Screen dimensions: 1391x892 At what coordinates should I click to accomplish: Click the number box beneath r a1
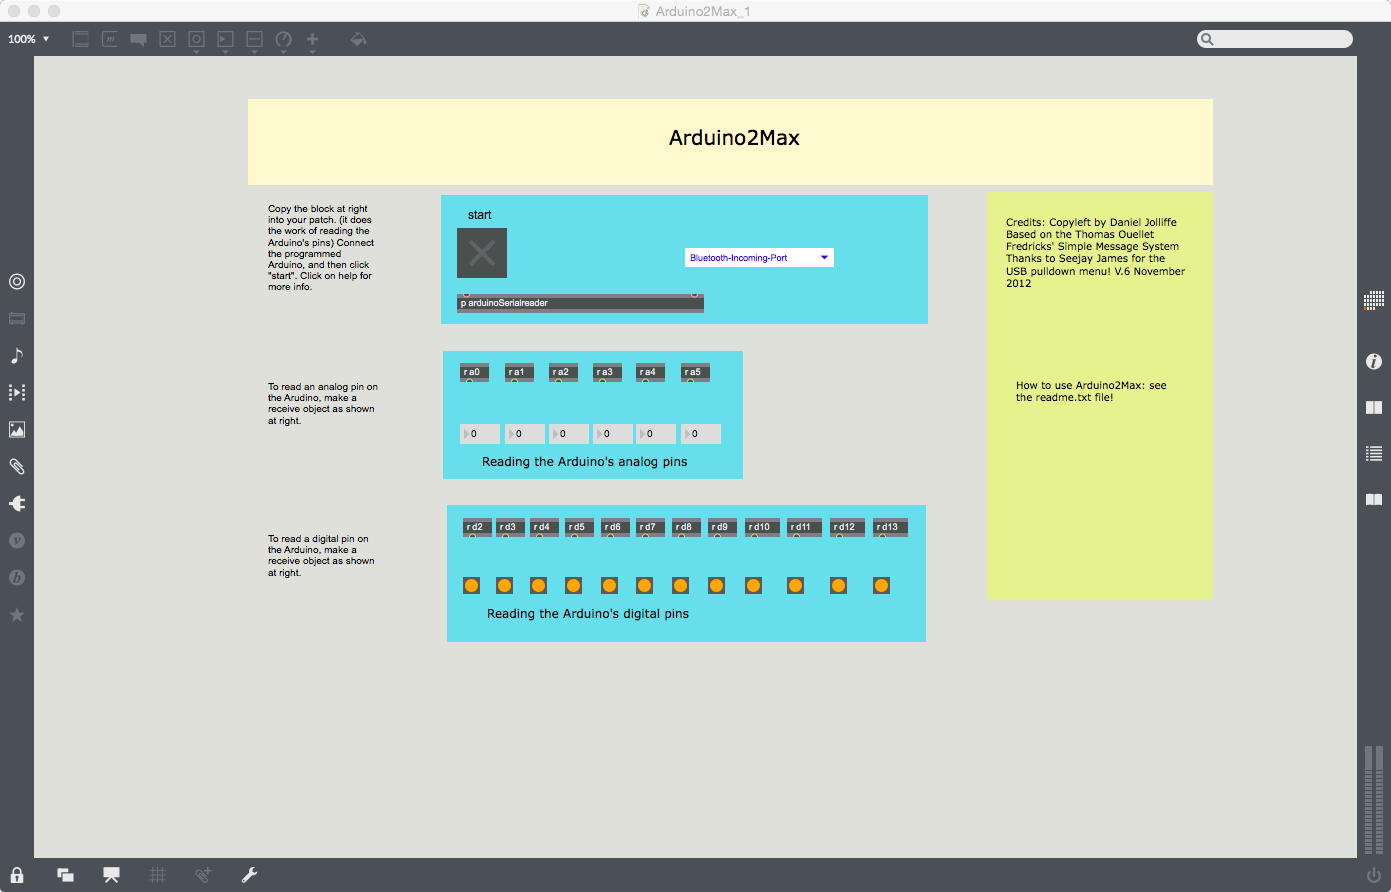click(525, 434)
